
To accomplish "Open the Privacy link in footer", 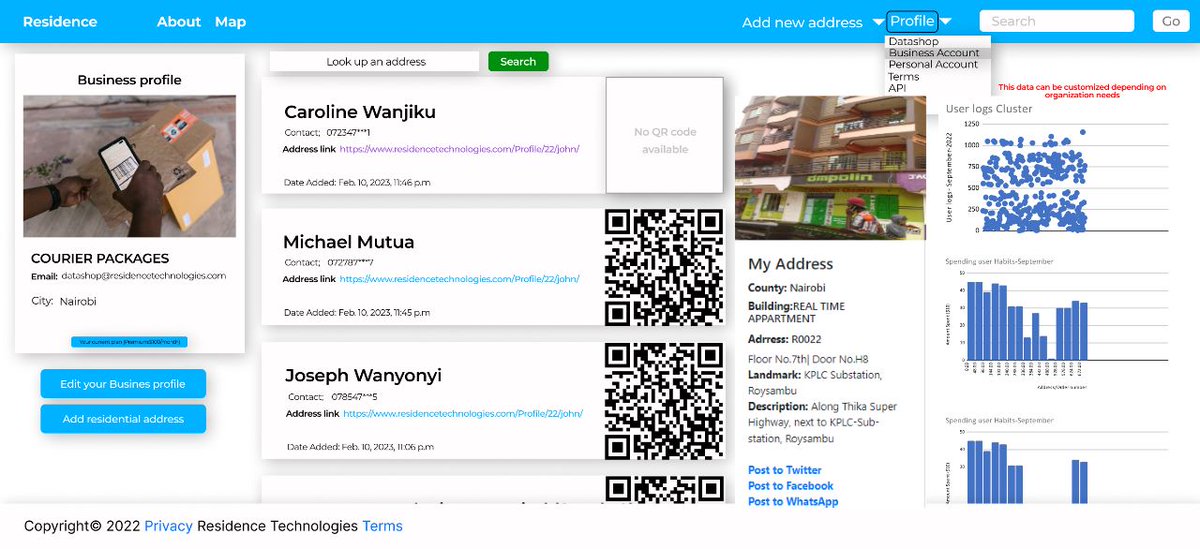I will (168, 526).
